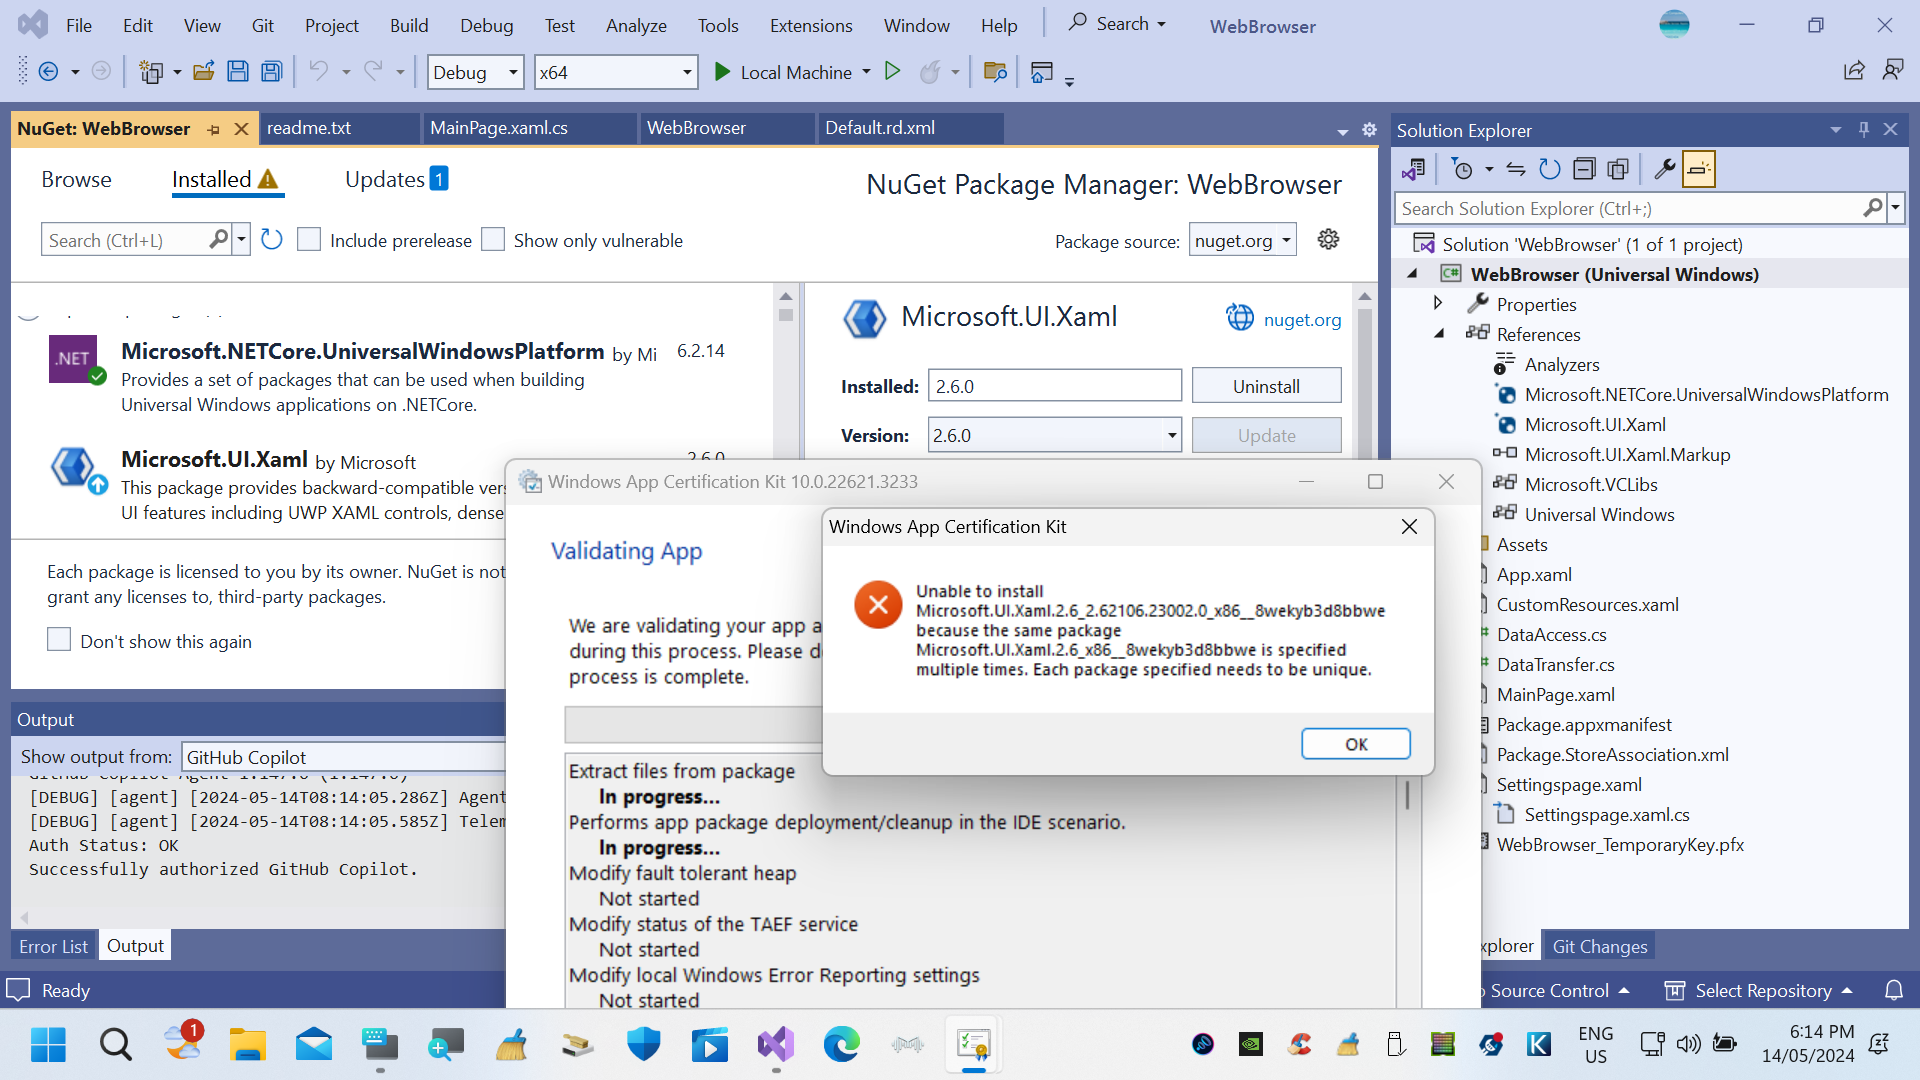
Task: Click Uninstall for Microsoft.UI.Xaml
Action: (x=1266, y=386)
